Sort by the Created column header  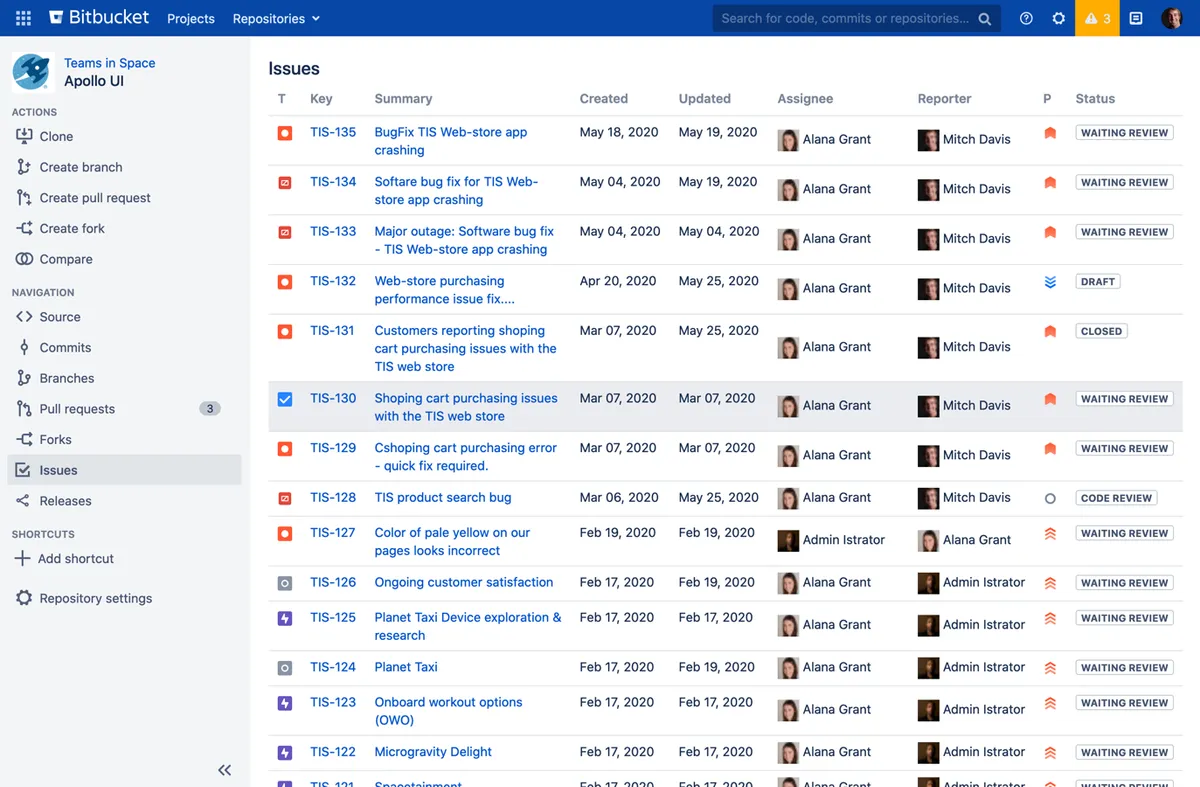click(604, 99)
